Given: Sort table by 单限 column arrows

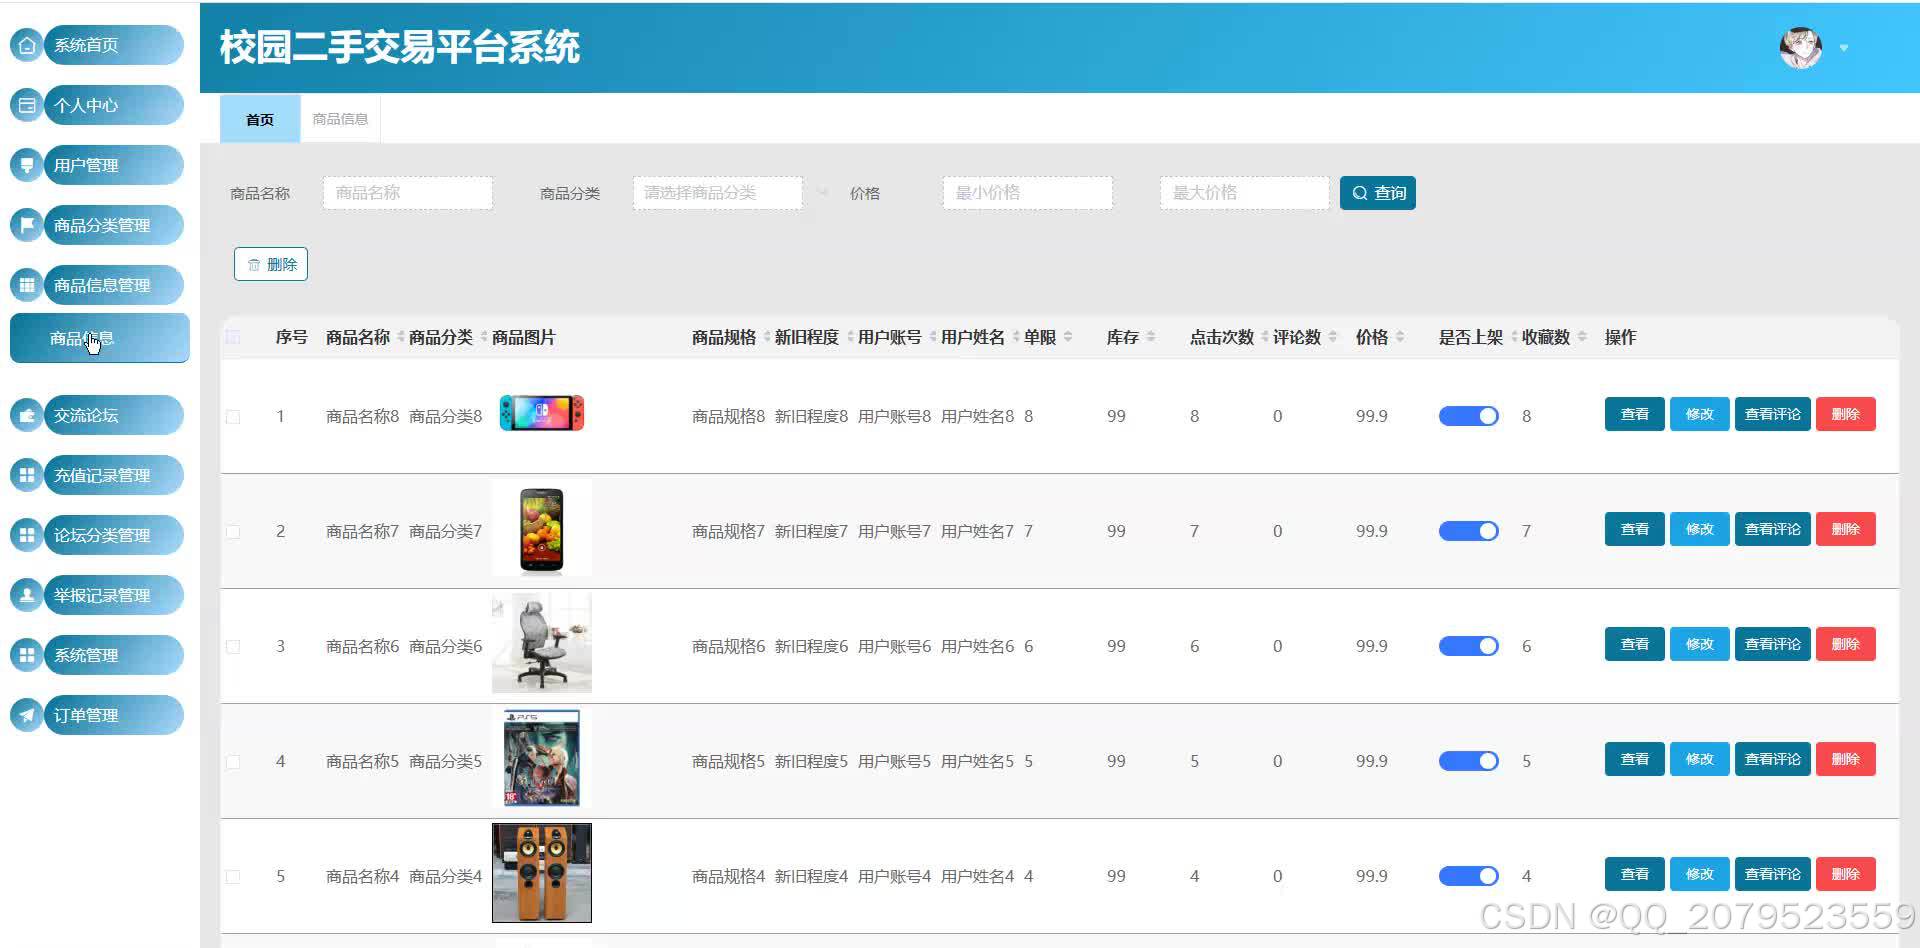Looking at the screenshot, I should click(x=1068, y=337).
